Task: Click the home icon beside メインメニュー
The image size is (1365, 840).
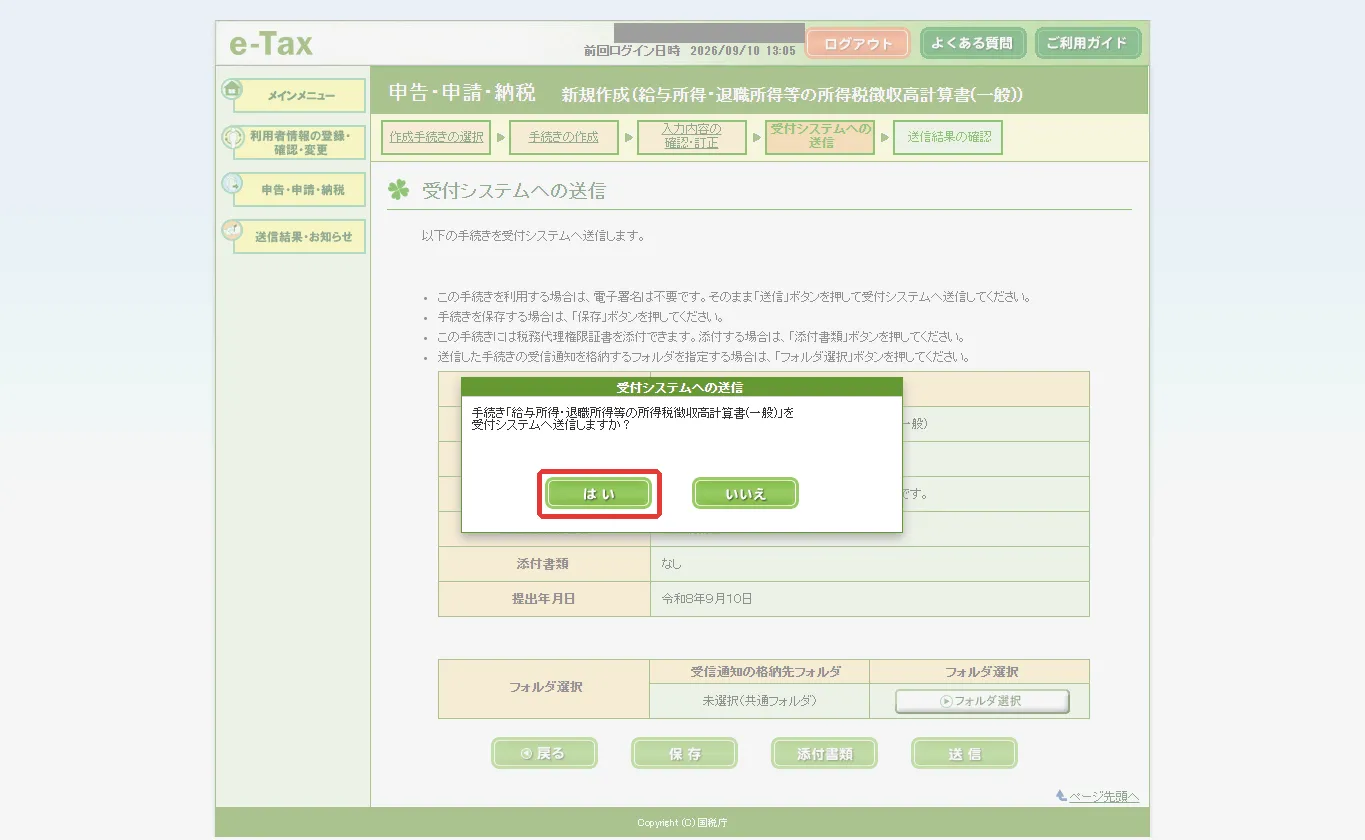Action: 232,89
